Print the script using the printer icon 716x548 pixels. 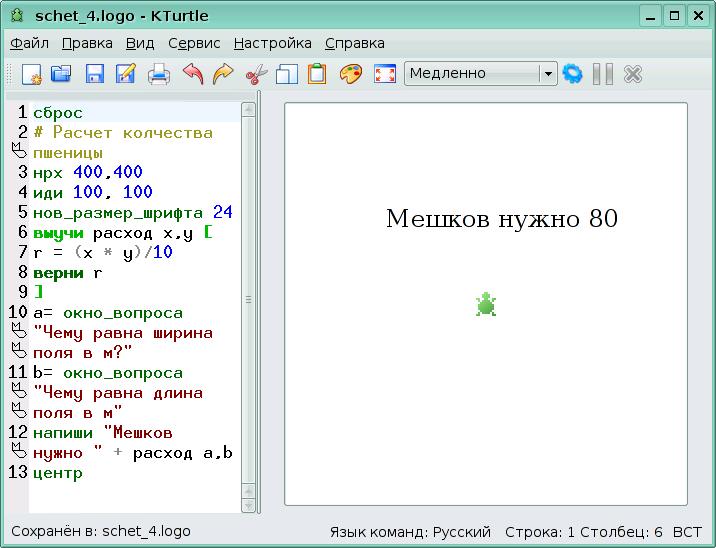tap(159, 74)
